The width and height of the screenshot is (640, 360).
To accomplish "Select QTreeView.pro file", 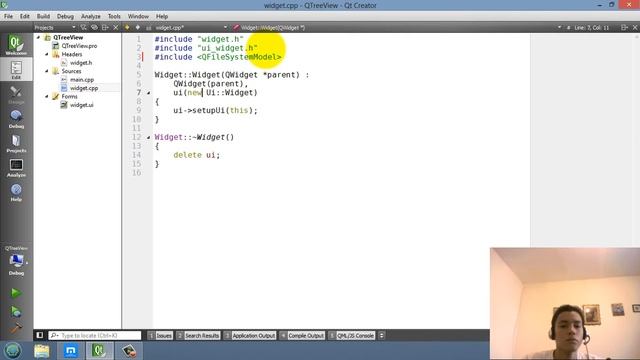I will [79, 46].
